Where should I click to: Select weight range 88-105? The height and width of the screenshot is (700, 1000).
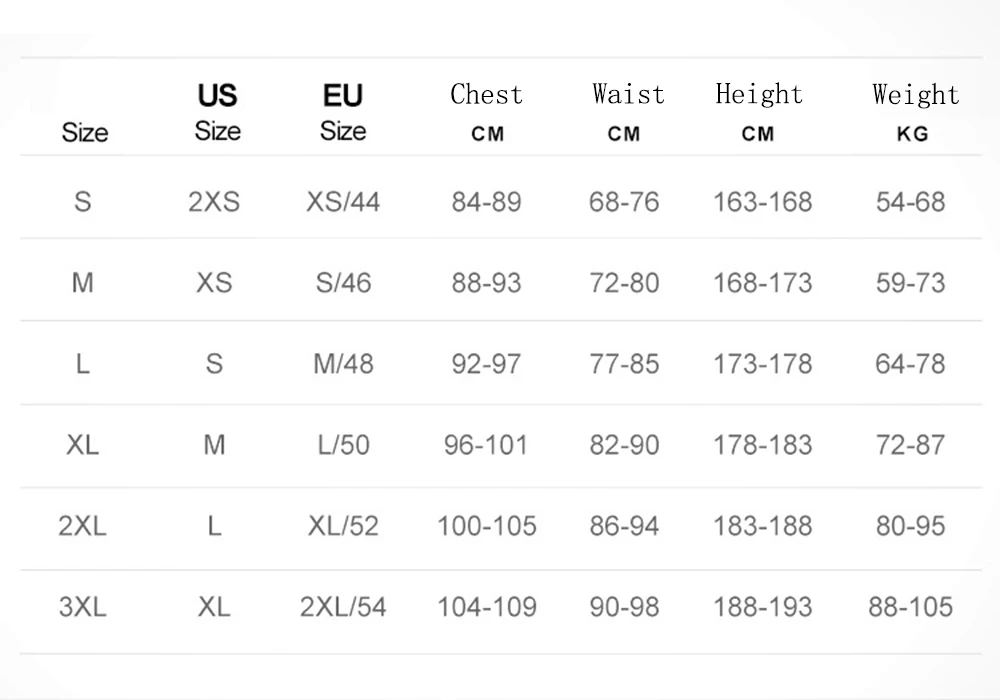910,607
